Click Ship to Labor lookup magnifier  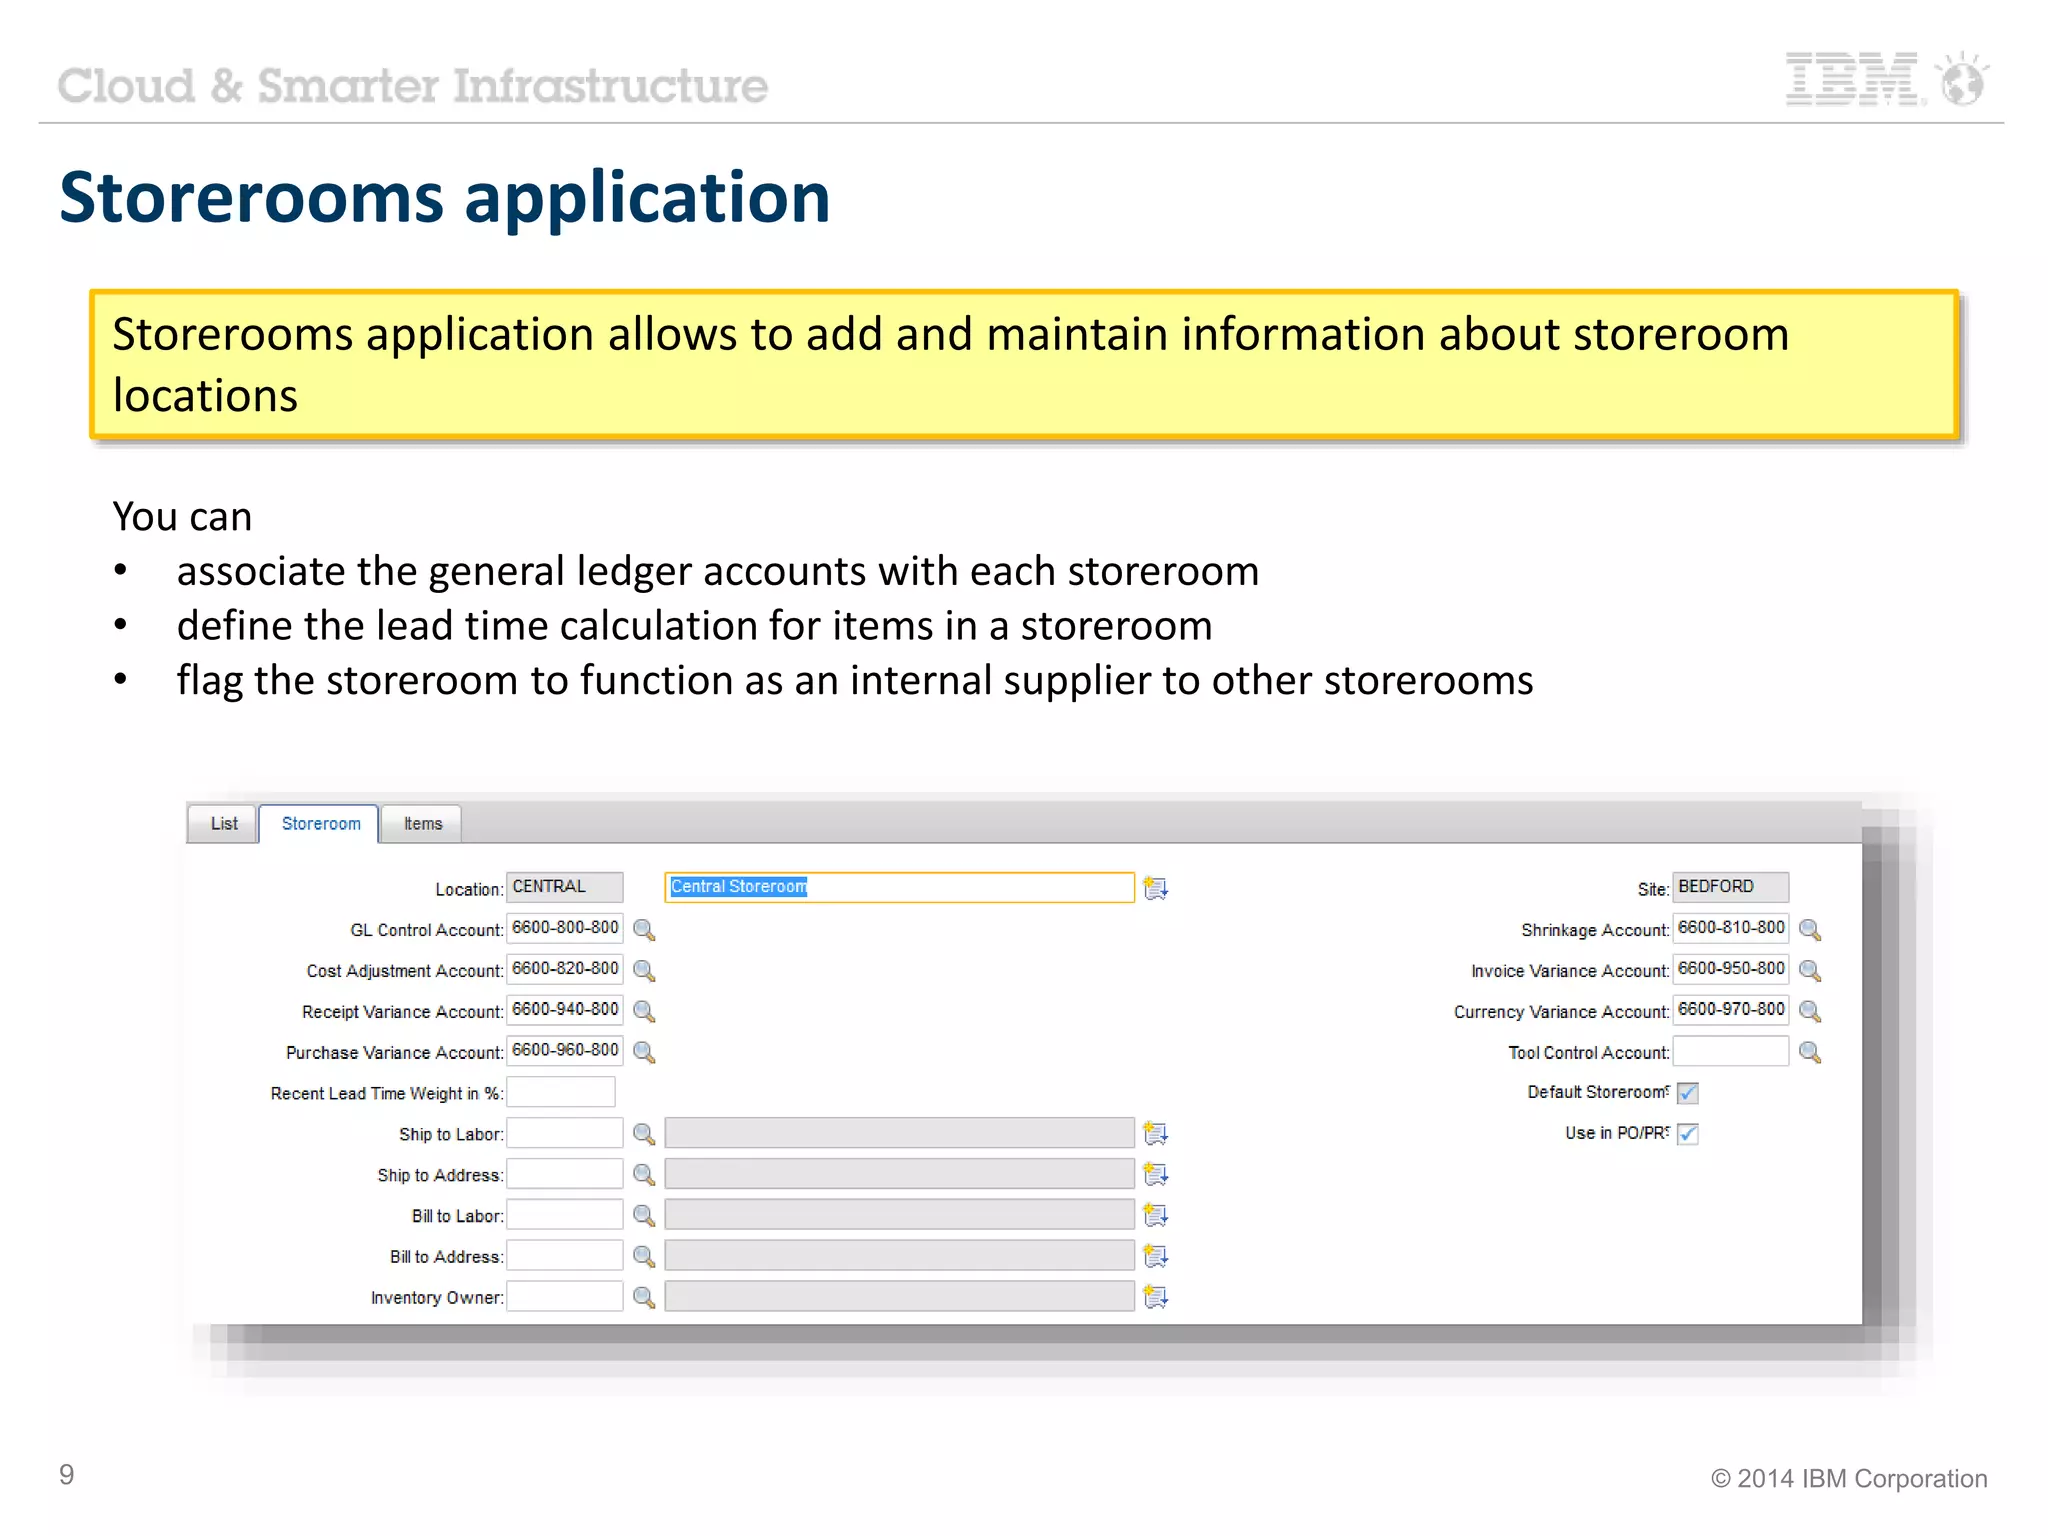[x=644, y=1134]
